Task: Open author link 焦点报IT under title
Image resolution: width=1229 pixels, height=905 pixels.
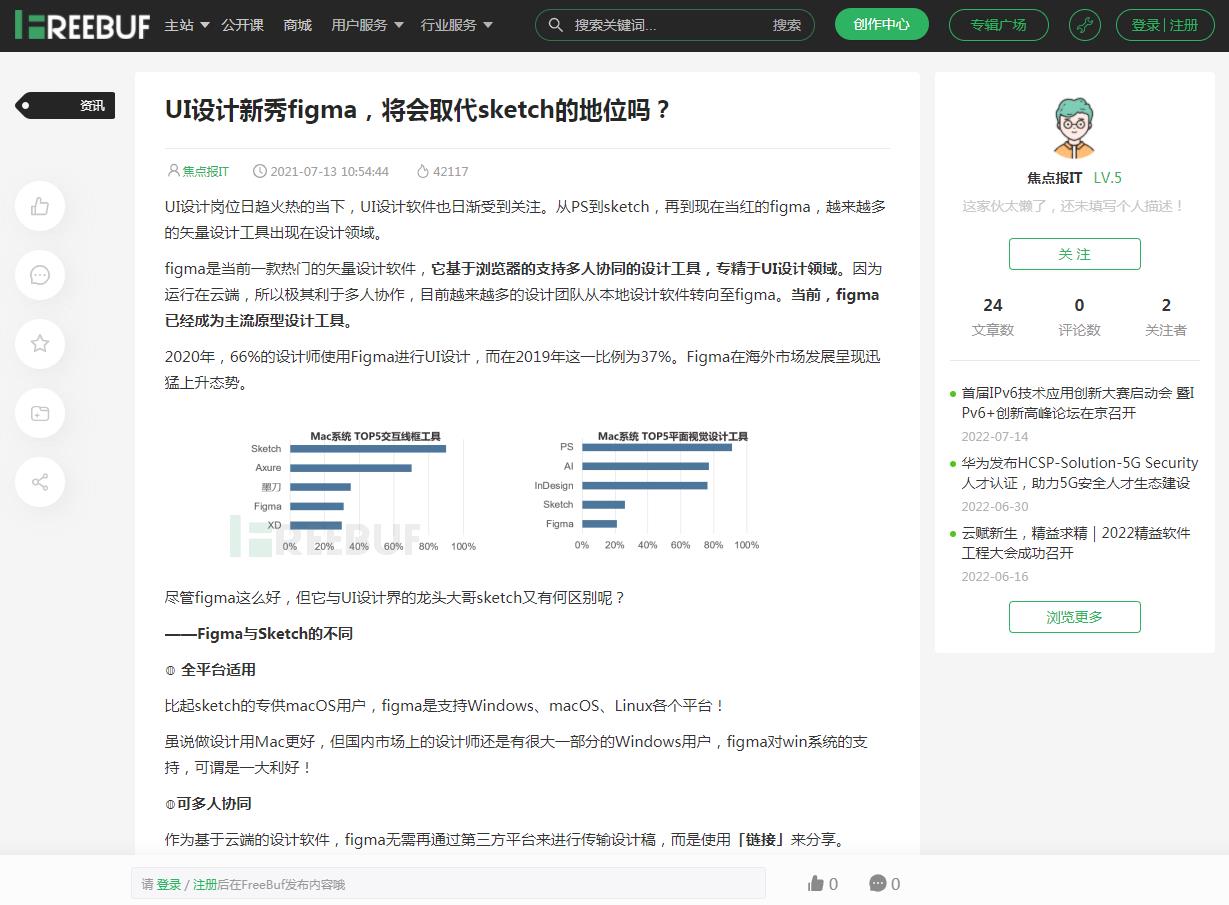Action: 205,171
